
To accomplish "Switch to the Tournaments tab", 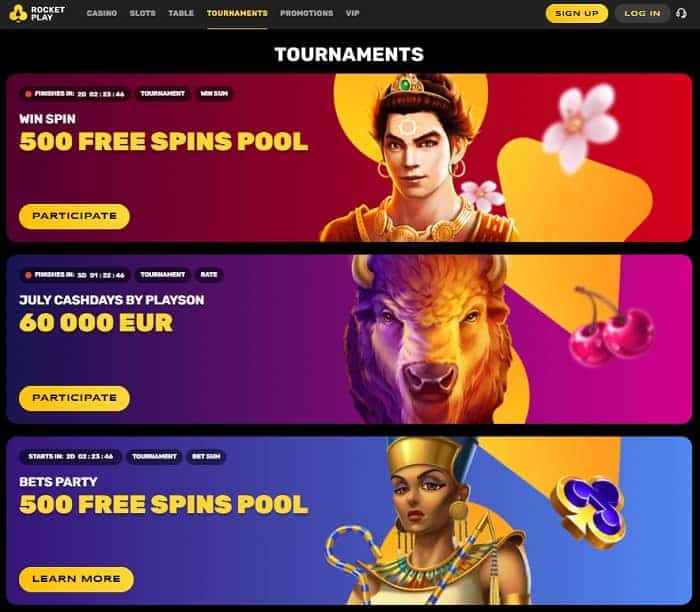I will click(237, 13).
